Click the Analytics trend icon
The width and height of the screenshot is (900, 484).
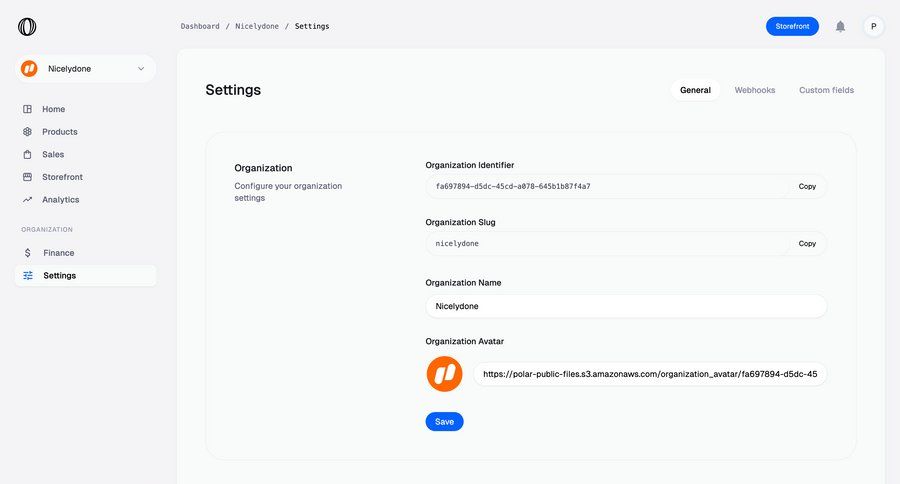(28, 200)
